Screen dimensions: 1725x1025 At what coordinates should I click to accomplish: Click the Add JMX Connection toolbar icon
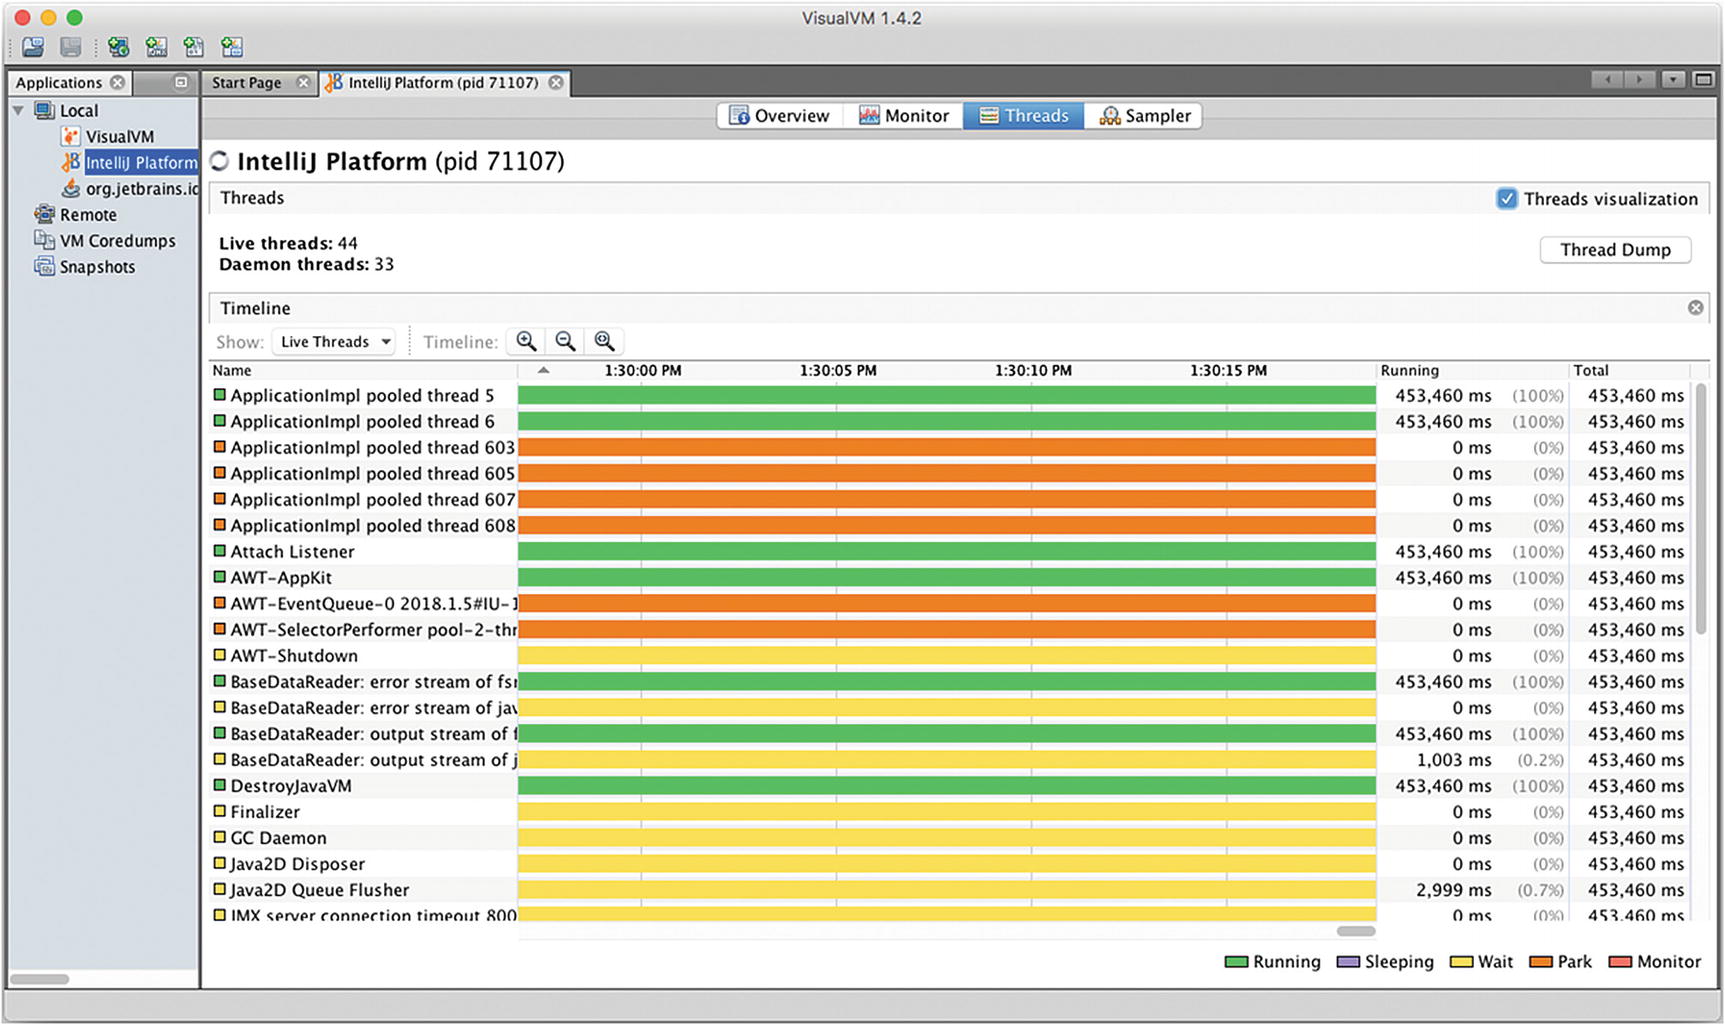click(156, 47)
